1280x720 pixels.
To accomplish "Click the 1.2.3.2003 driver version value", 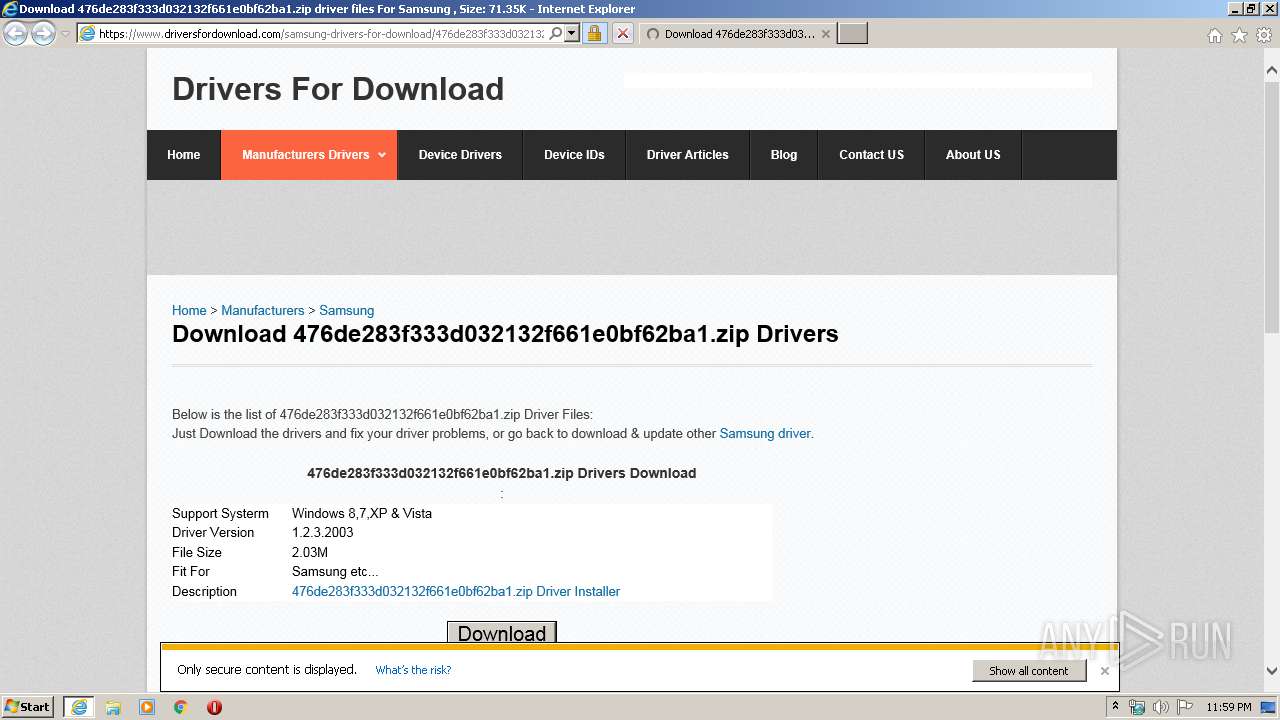I will (322, 533).
